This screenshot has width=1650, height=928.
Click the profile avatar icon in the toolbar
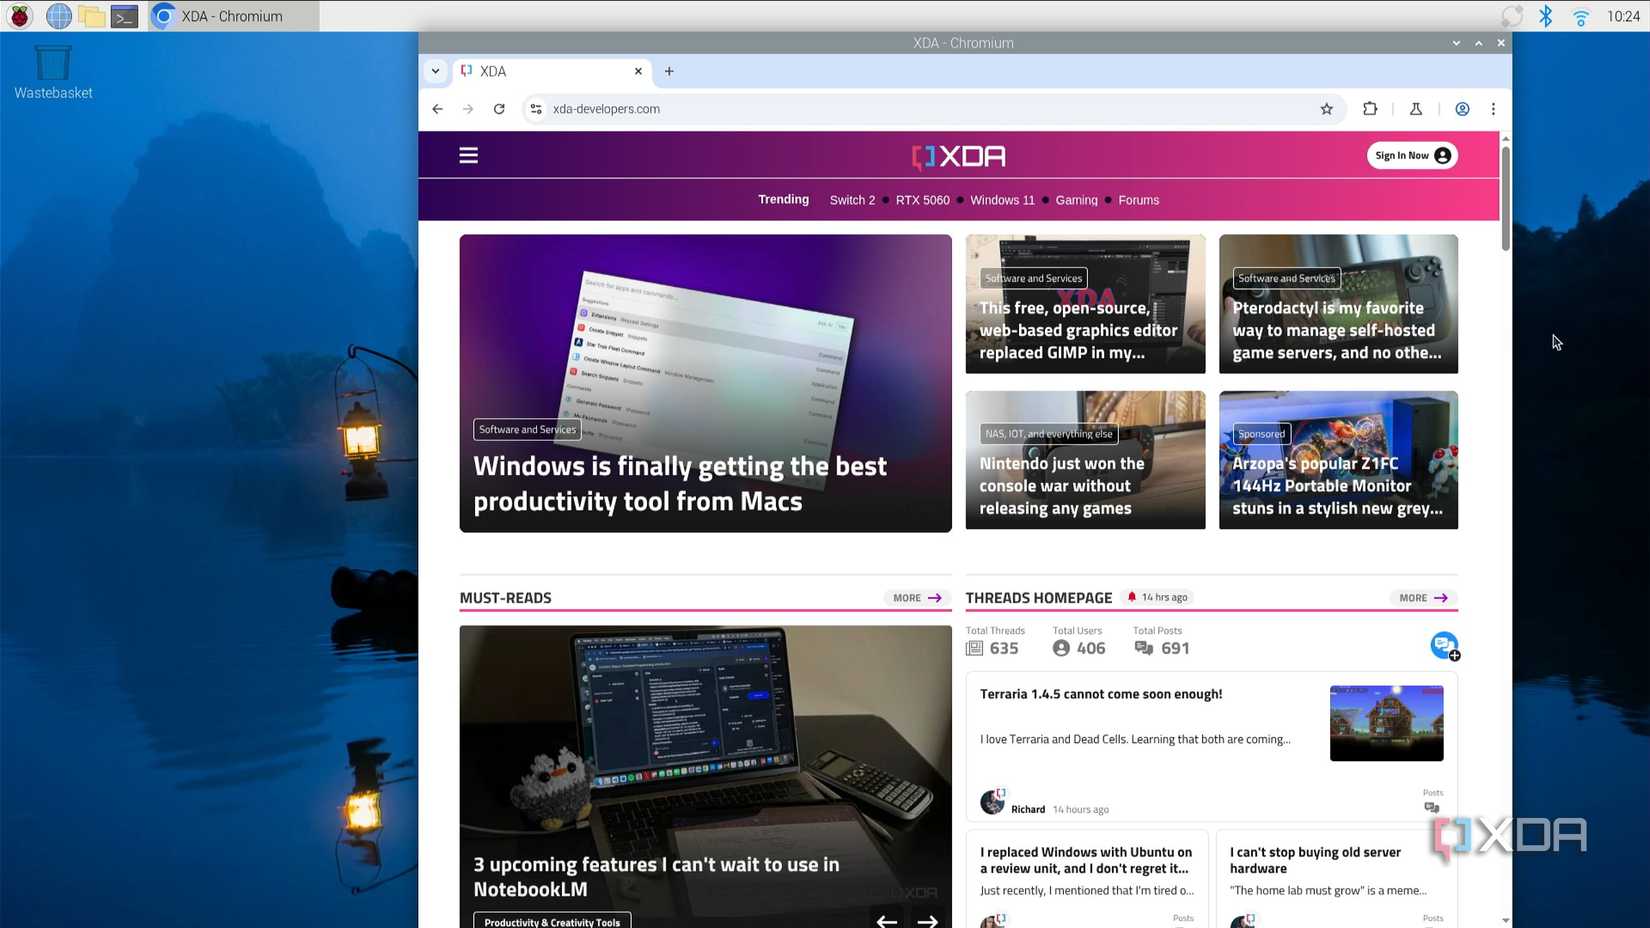pos(1462,108)
